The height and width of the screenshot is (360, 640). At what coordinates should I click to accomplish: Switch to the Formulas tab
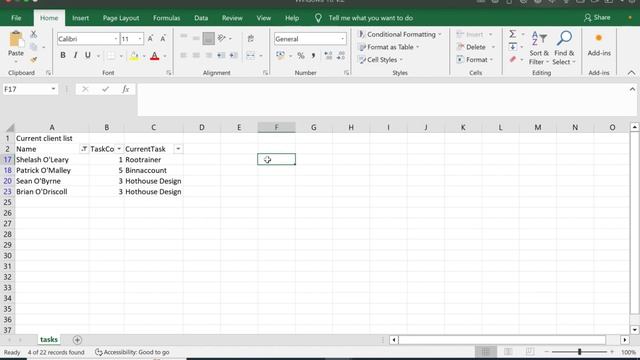tap(167, 18)
